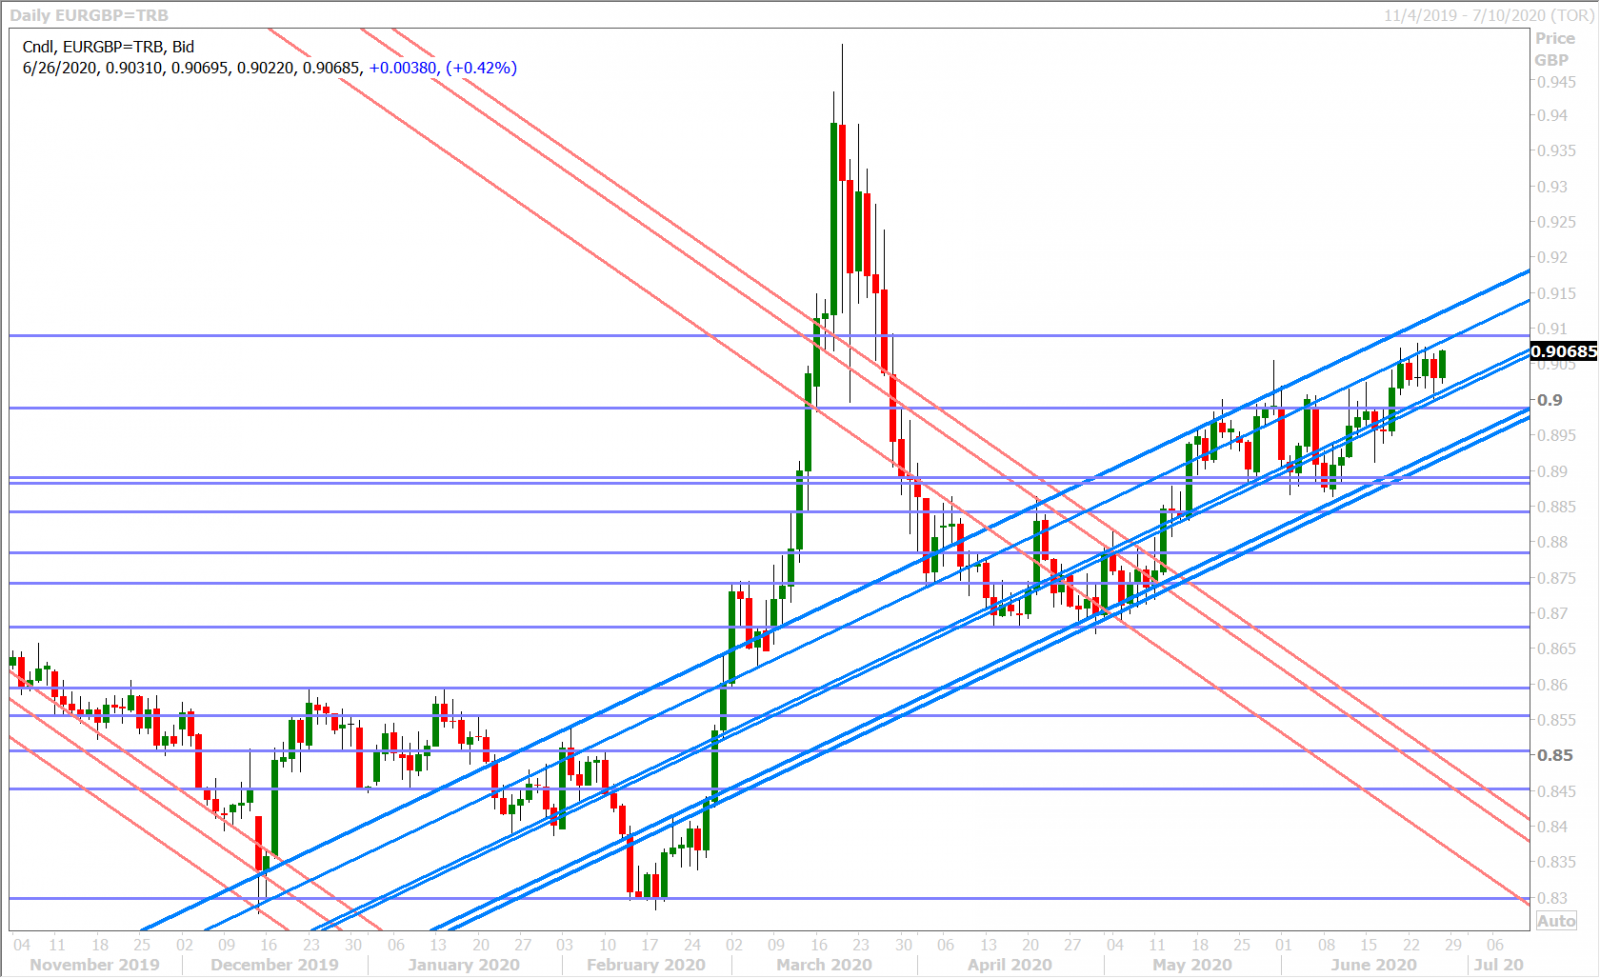Select the Cndl, EURGBP=TRB, Bid legend
1600x978 pixels.
[x=108, y=46]
